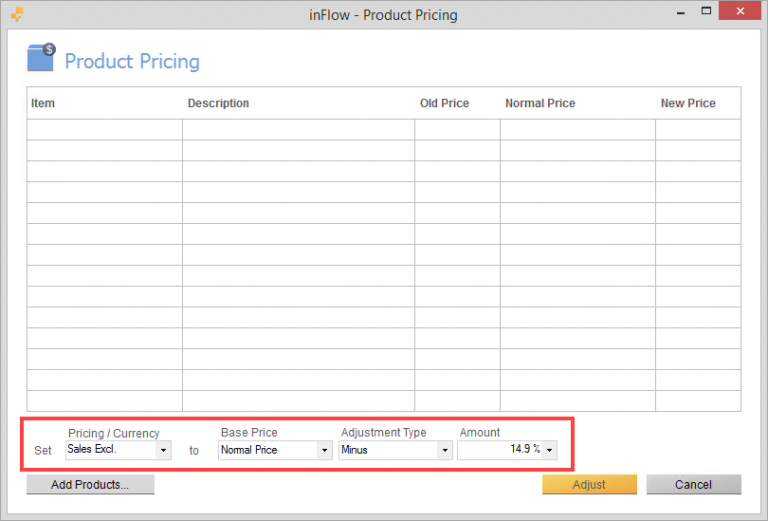Click the Description column header

[218, 104]
